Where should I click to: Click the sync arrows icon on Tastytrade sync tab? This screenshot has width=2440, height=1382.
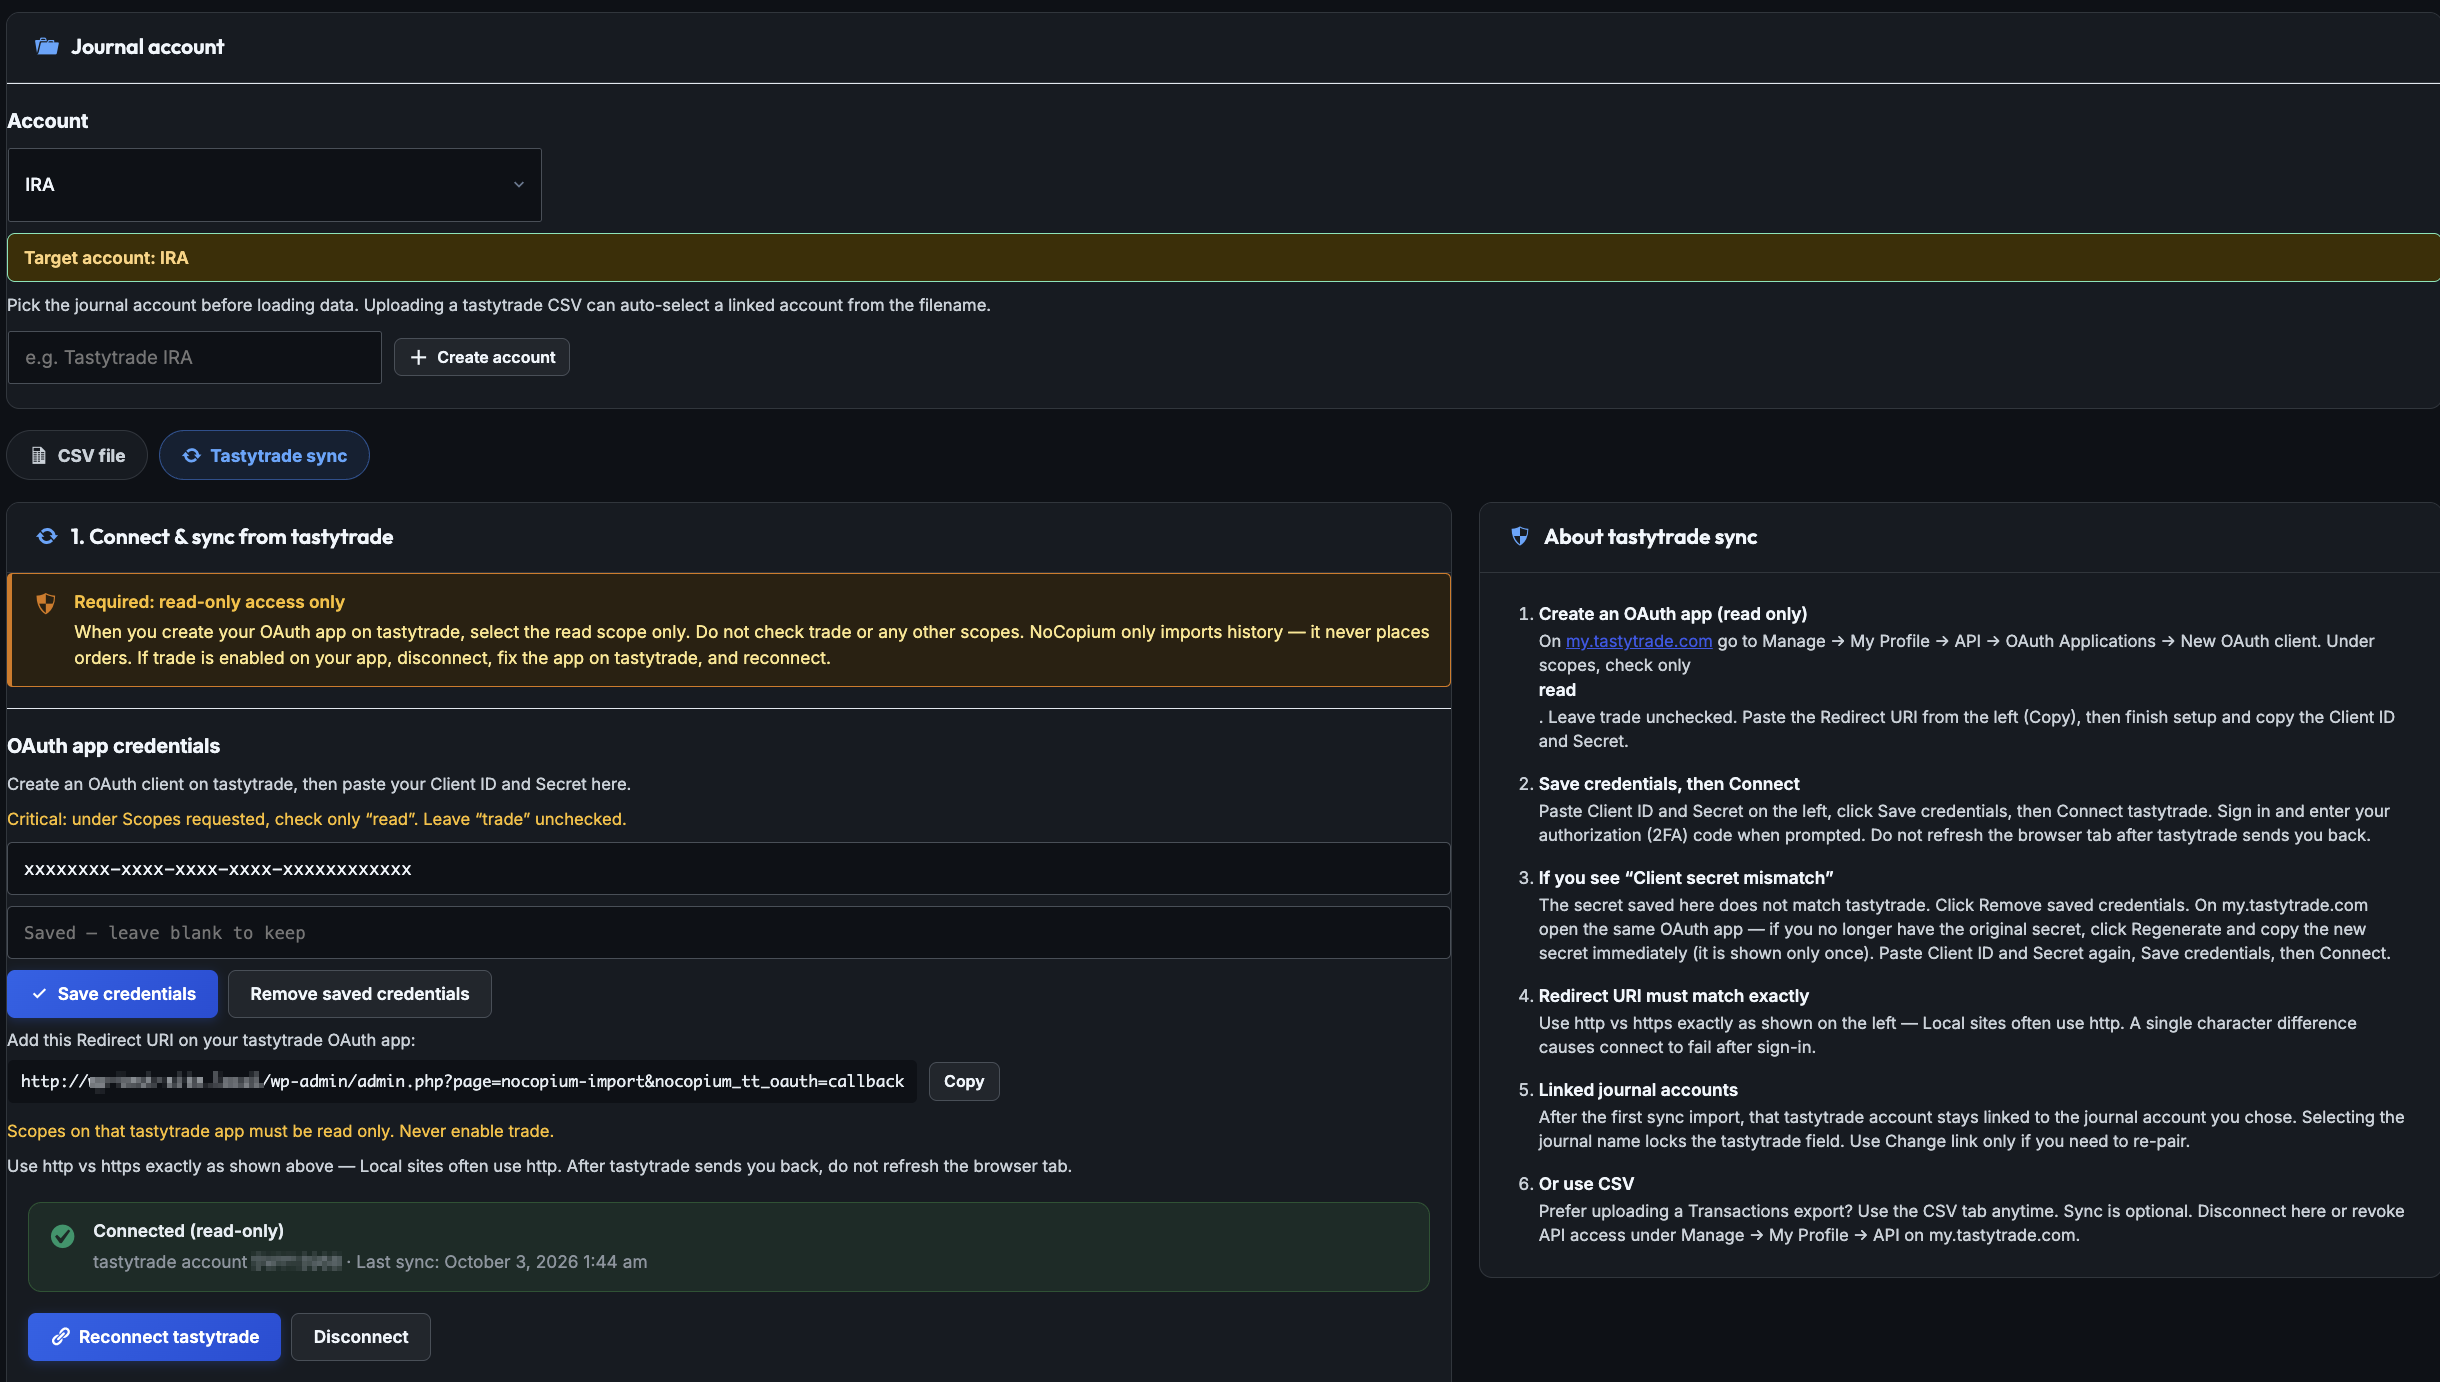click(x=191, y=455)
